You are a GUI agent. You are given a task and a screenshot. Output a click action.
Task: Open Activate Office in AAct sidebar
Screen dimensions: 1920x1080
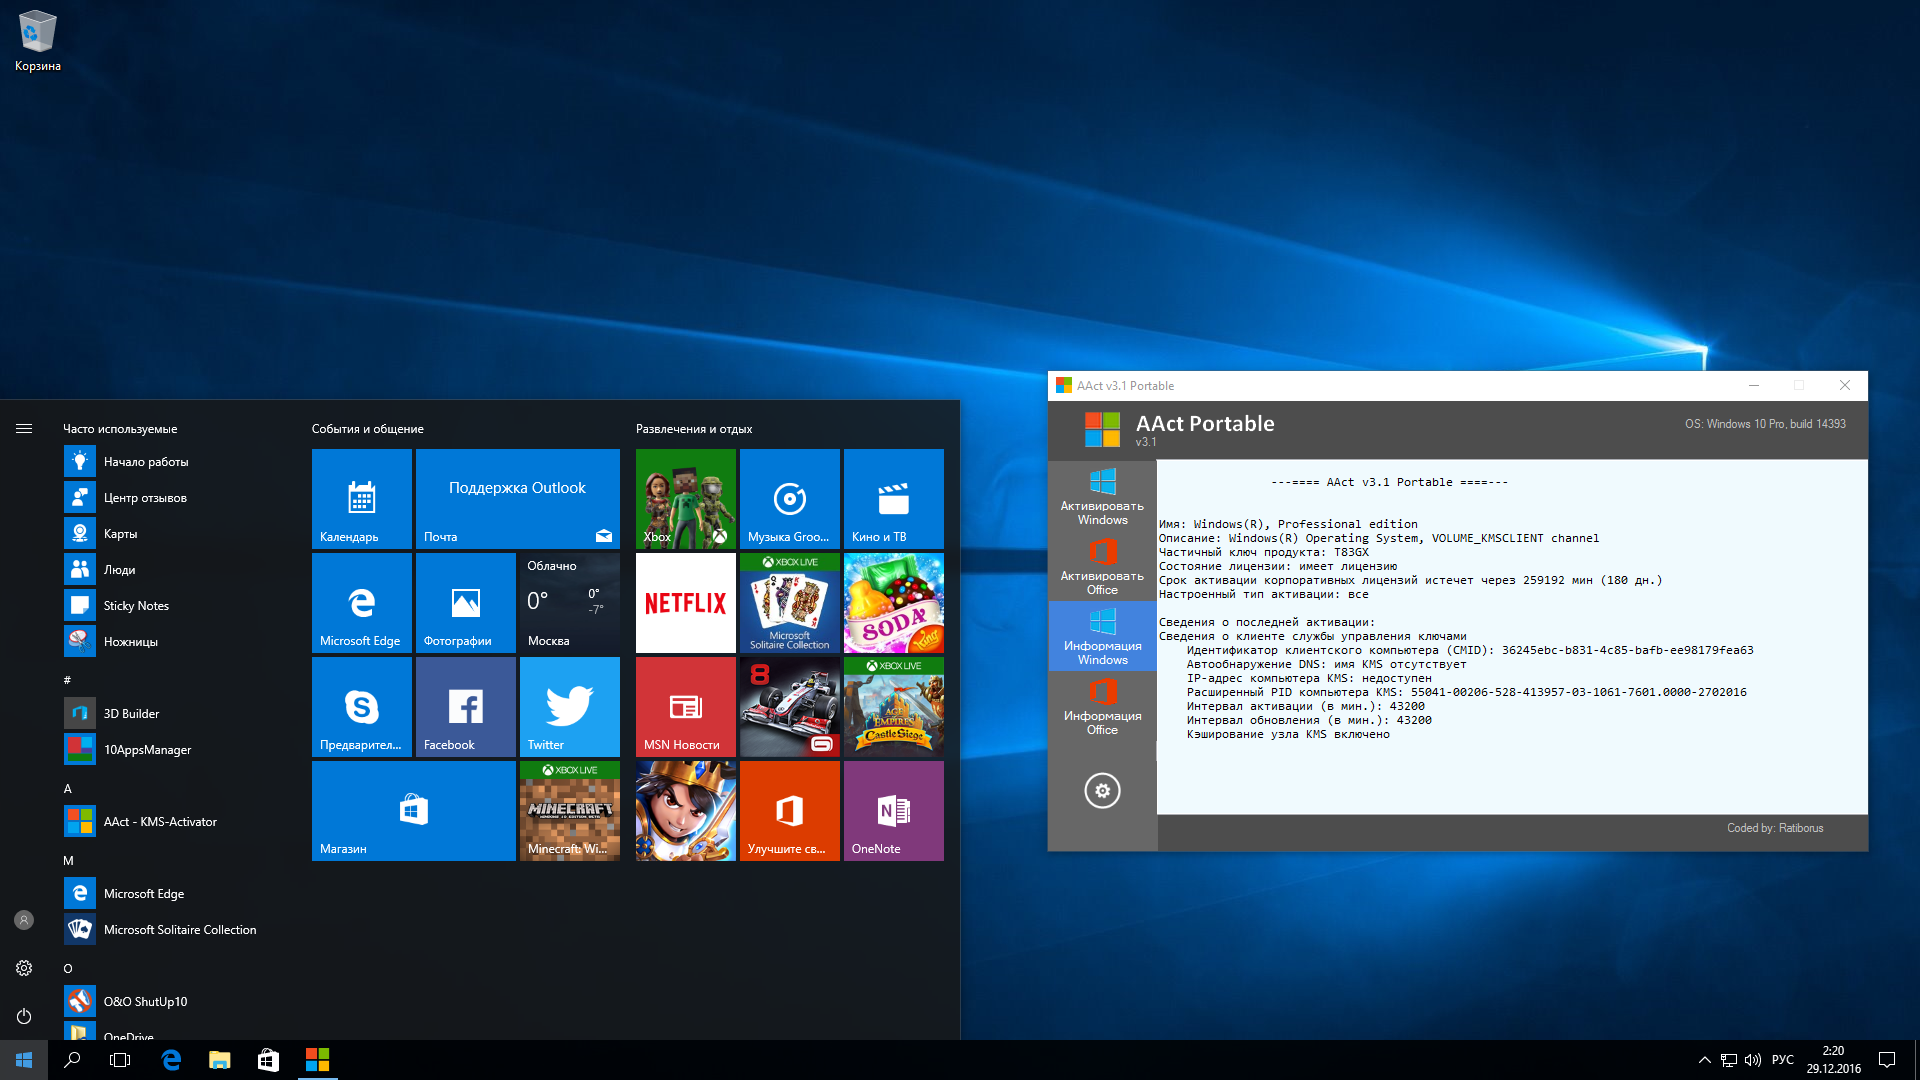pyautogui.click(x=1102, y=566)
